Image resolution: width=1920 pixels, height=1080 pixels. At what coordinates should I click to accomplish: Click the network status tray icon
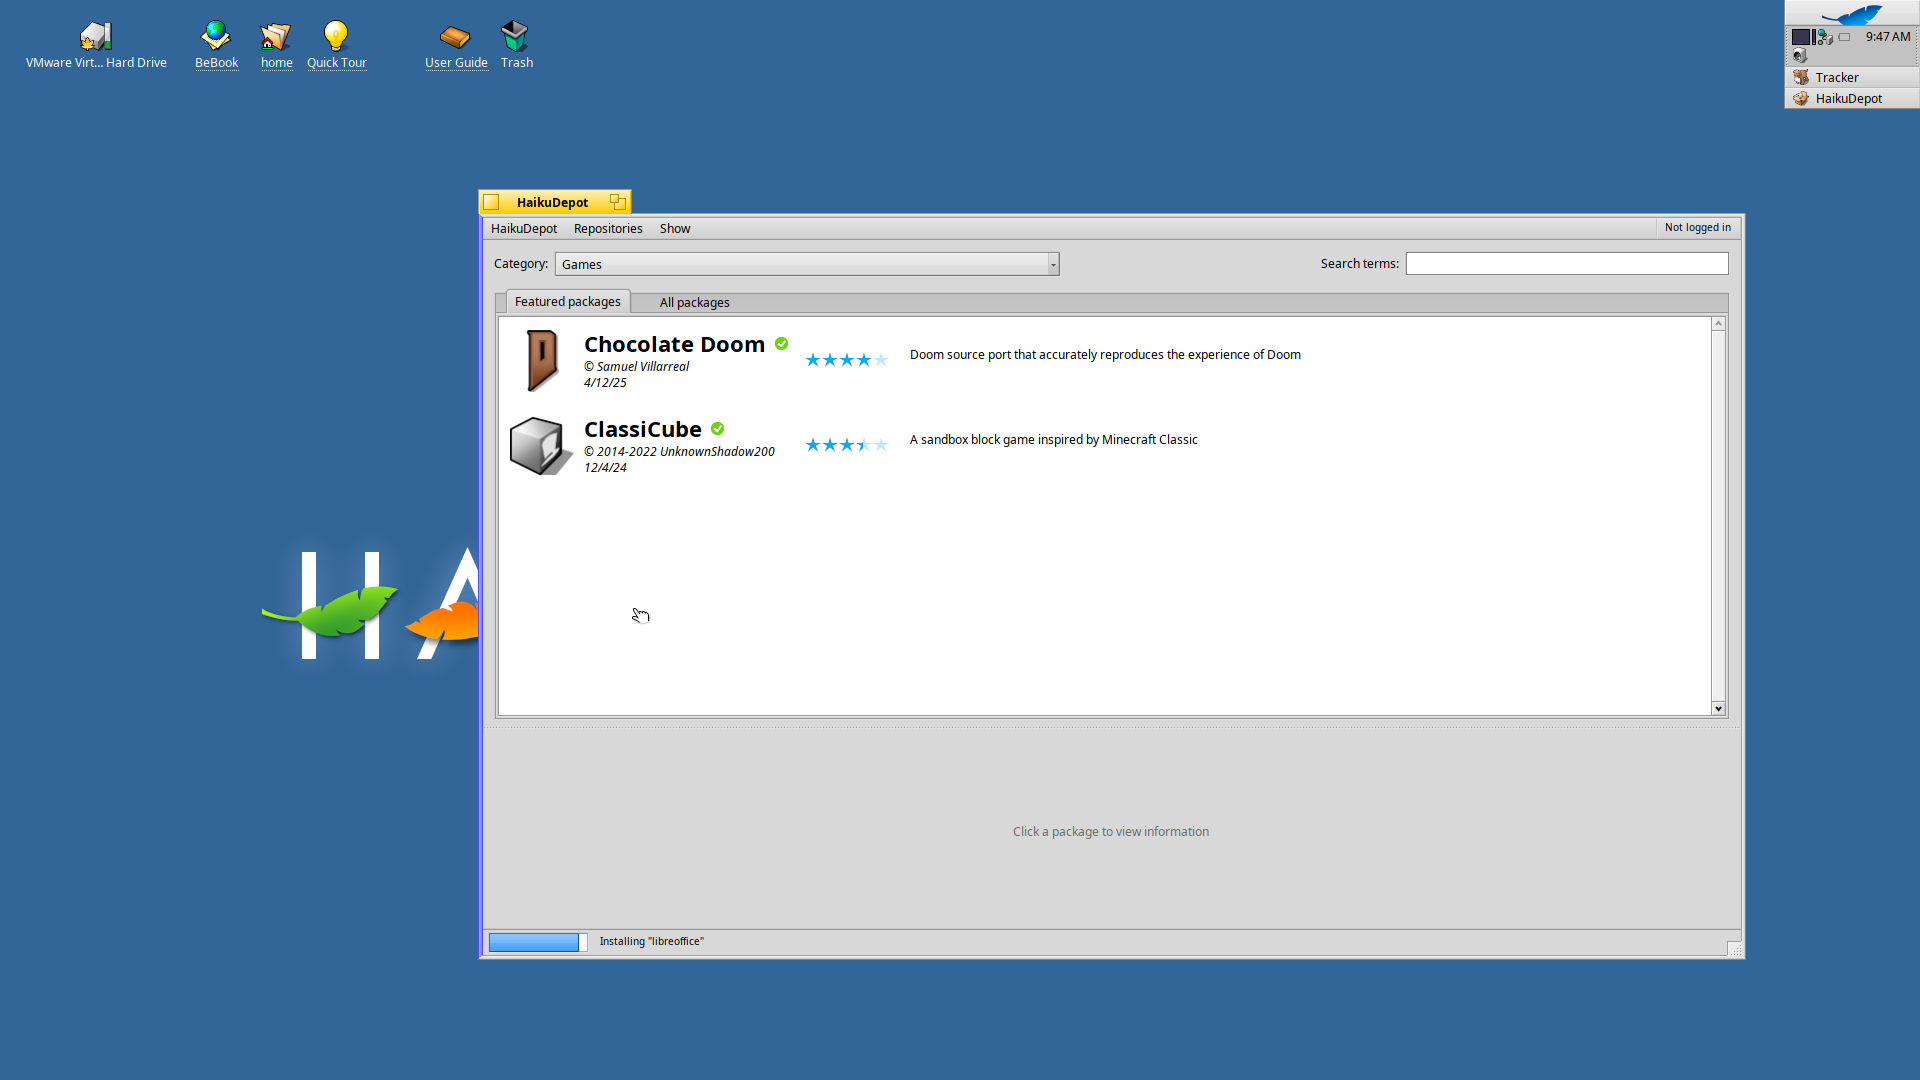coord(1824,37)
